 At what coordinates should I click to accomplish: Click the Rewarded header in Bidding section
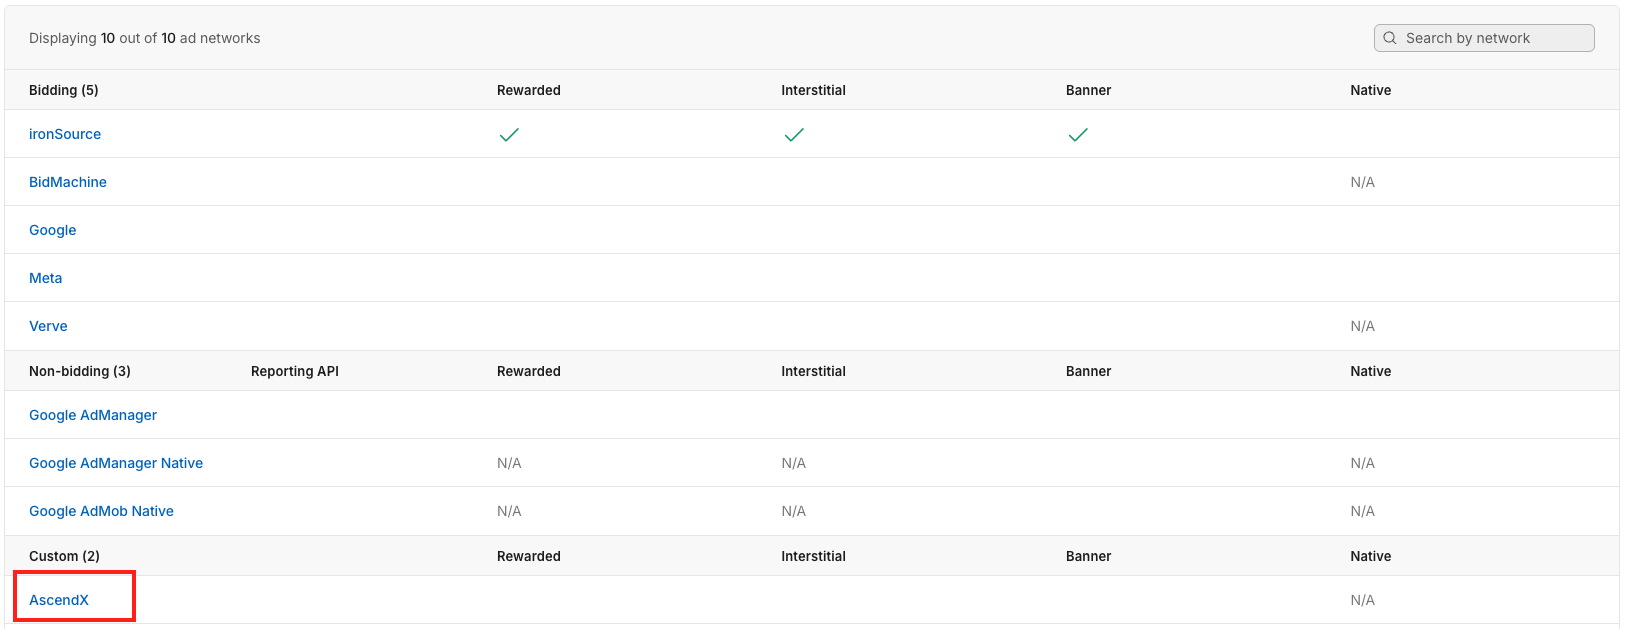point(529,90)
